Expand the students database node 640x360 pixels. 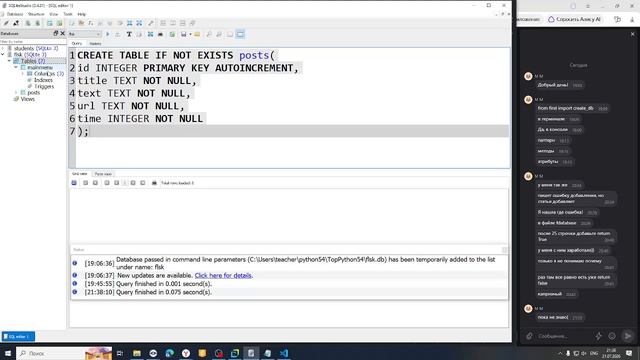(x=3, y=48)
